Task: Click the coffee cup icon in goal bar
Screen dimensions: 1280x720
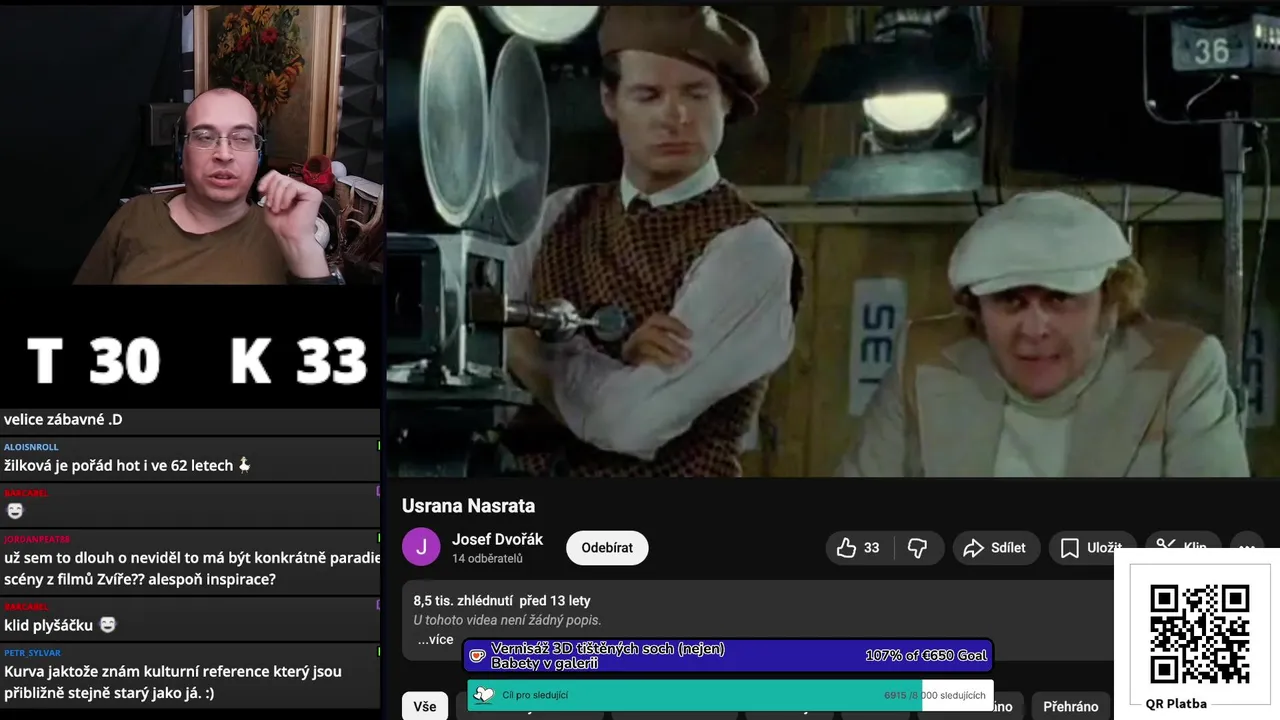Action: (x=478, y=656)
